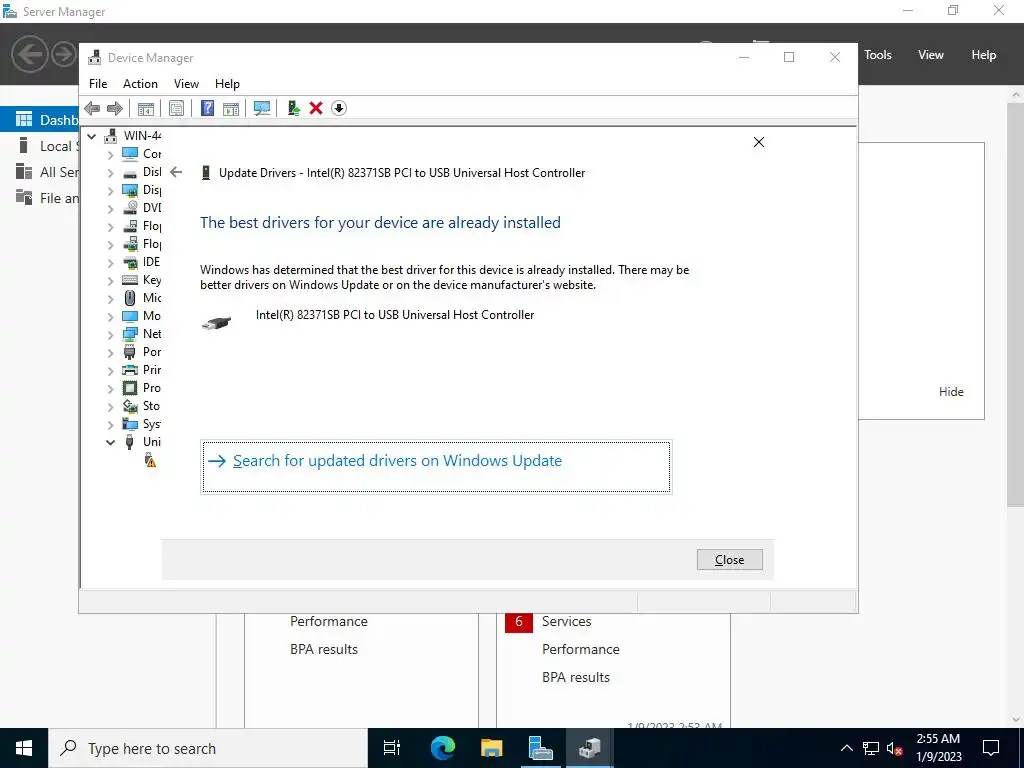The image size is (1024, 768).
Task: Click Search for updated drivers on Windows Update
Action: pos(436,467)
